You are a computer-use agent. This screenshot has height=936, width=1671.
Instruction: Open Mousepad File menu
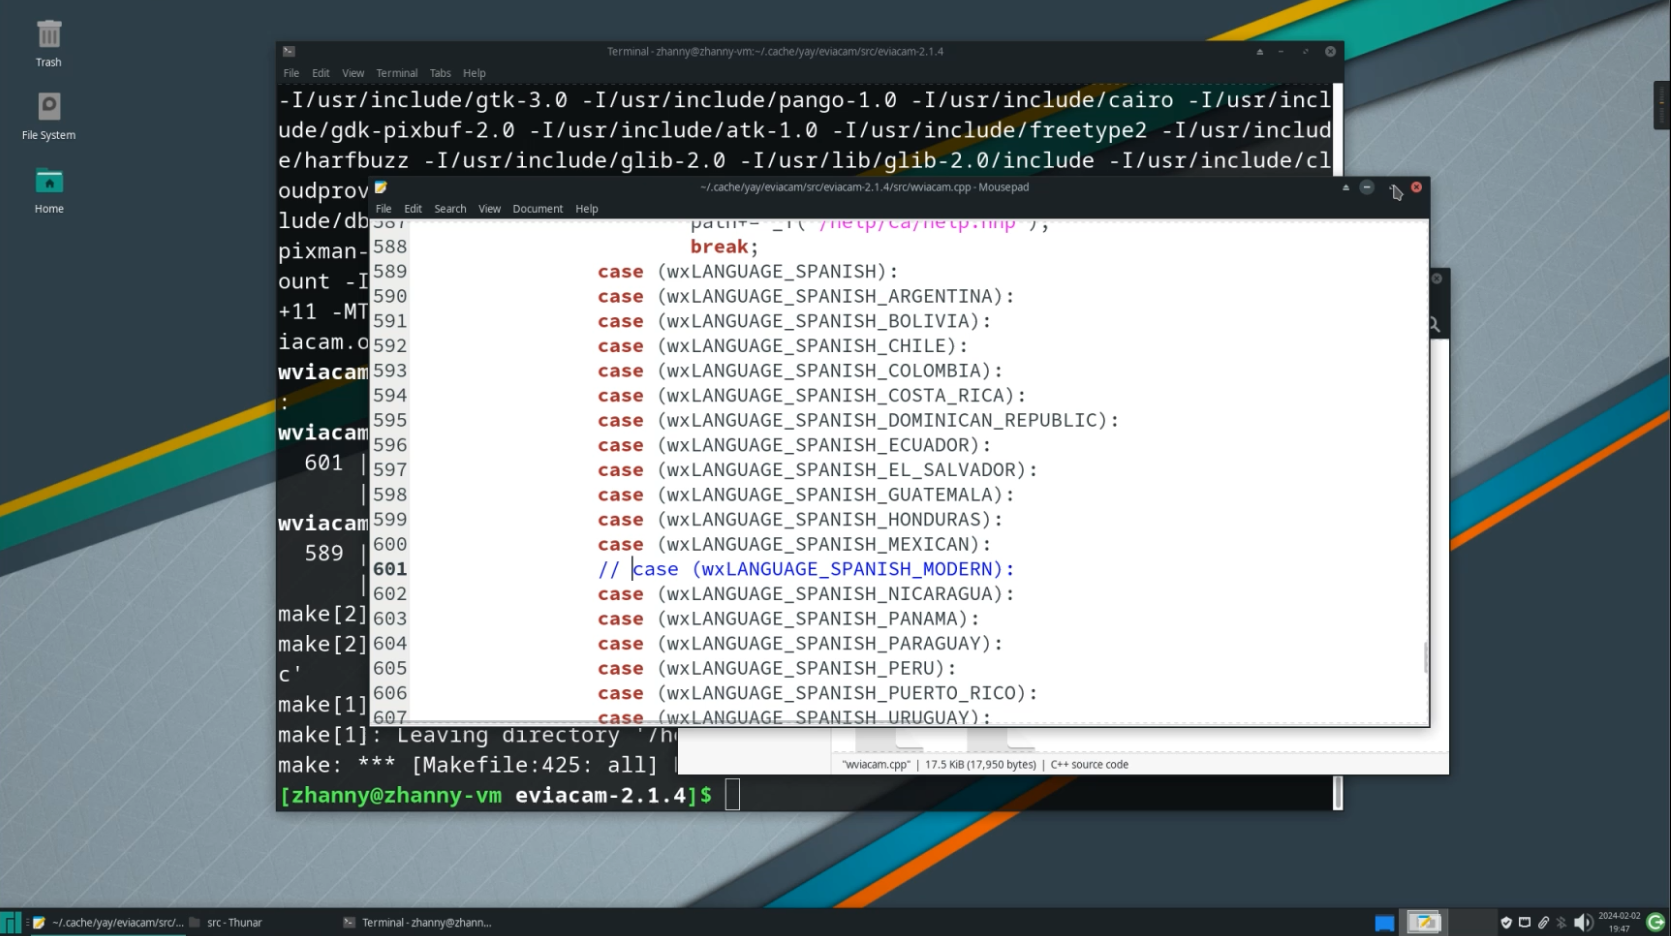point(383,209)
